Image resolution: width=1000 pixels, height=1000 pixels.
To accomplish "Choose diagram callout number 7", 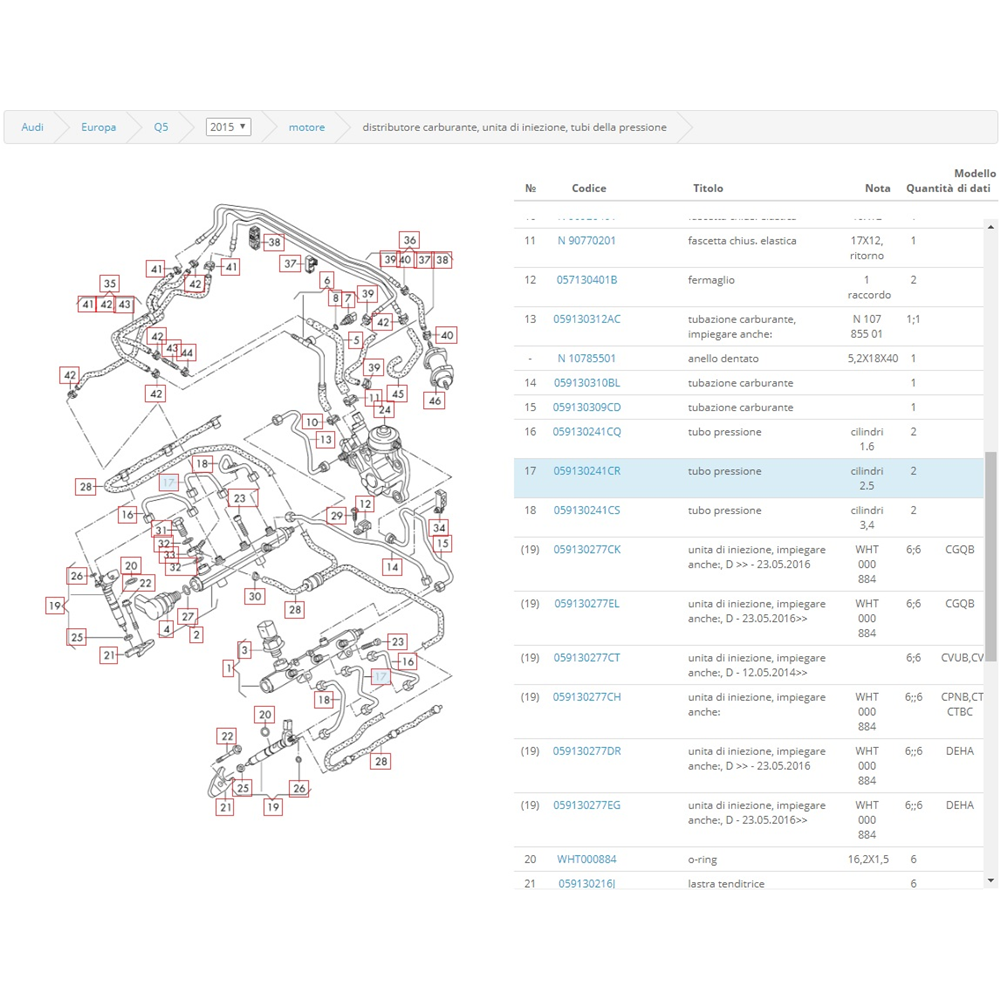I will point(348,298).
